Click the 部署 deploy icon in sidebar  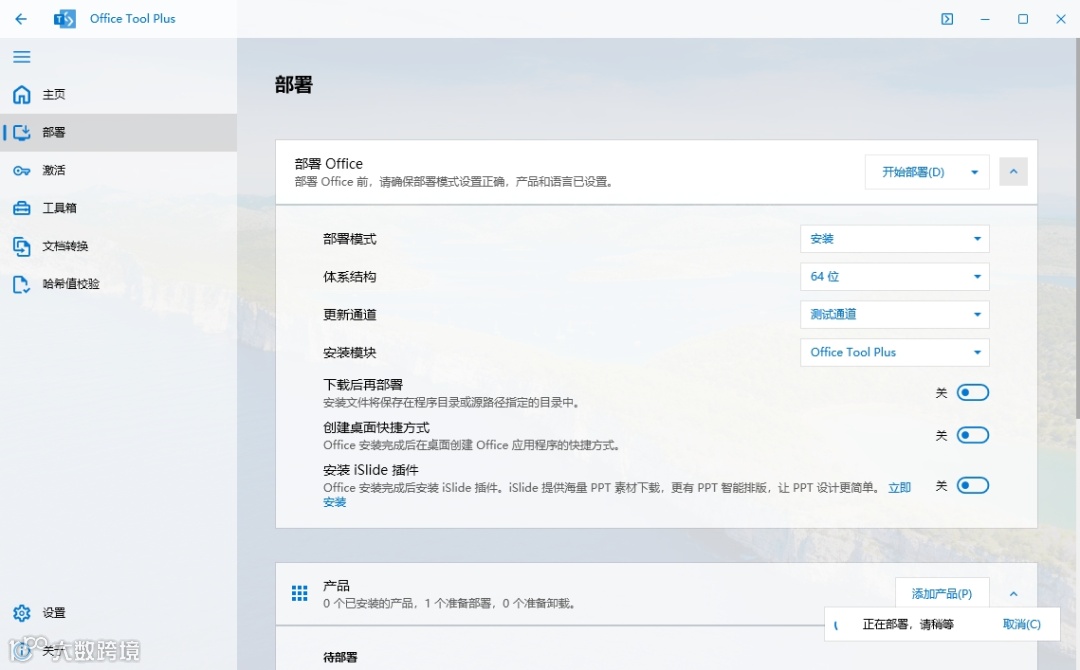coord(21,132)
